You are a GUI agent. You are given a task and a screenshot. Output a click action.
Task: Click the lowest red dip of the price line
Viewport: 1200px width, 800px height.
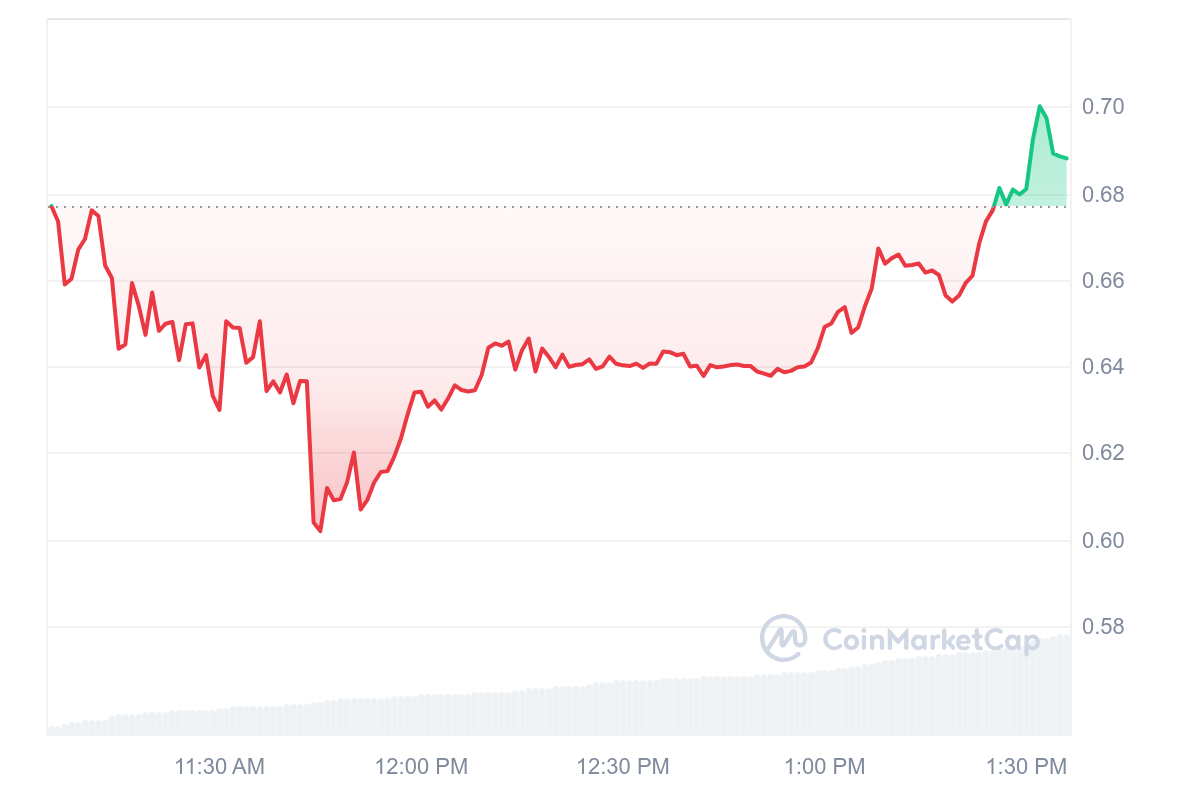(320, 530)
